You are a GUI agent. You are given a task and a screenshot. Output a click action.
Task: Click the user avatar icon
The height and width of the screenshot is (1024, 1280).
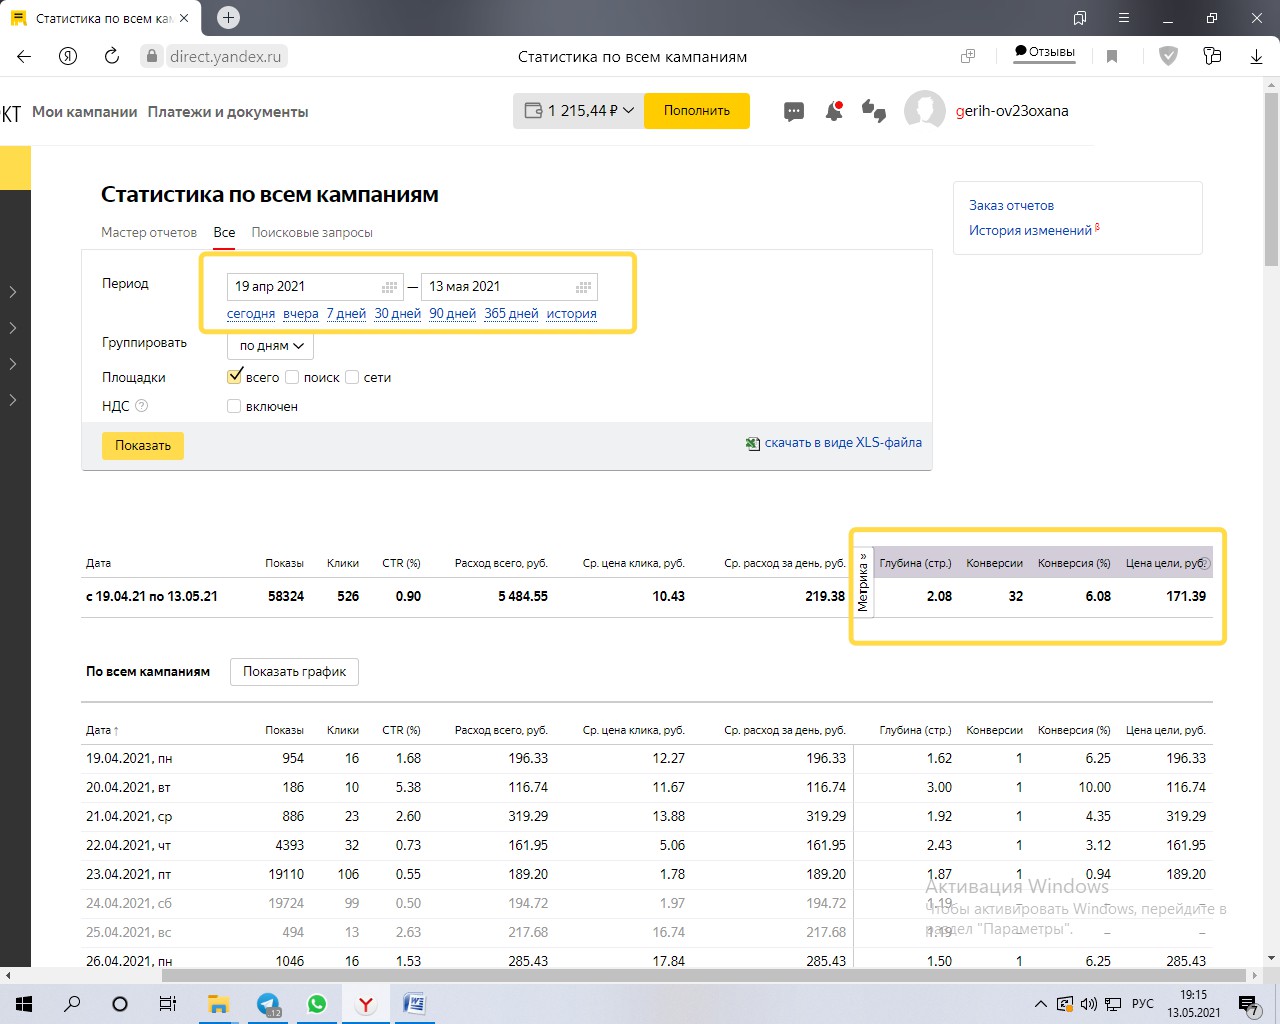(x=925, y=111)
